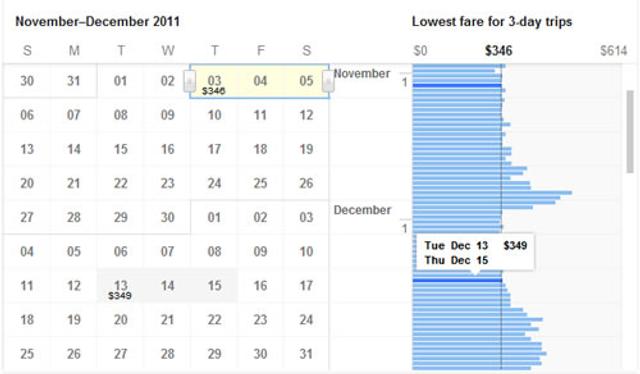Click the left handle of selected date range
Image resolution: width=640 pixels, height=374 pixels.
pos(189,81)
